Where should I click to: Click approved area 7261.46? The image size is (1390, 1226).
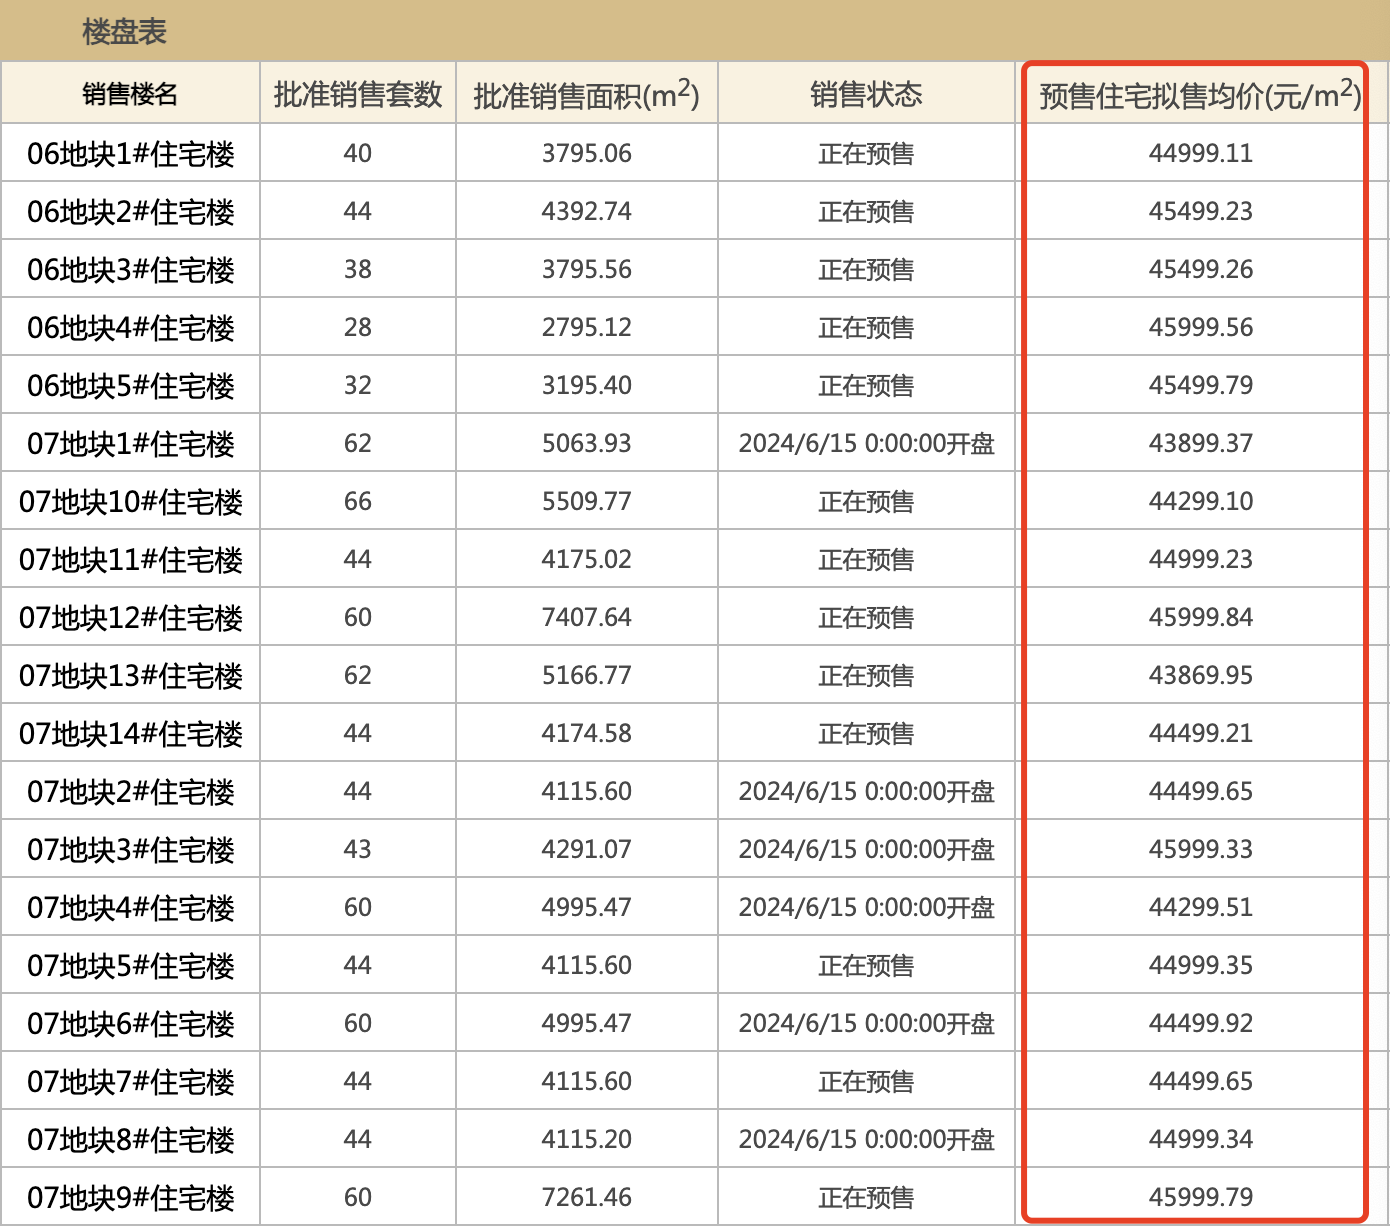point(586,1197)
